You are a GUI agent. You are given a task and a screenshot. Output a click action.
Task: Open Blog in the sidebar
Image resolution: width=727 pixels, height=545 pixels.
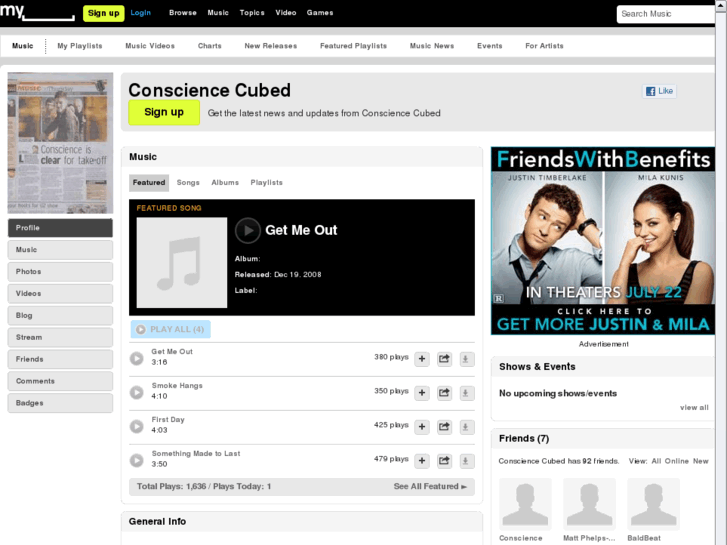[60, 315]
